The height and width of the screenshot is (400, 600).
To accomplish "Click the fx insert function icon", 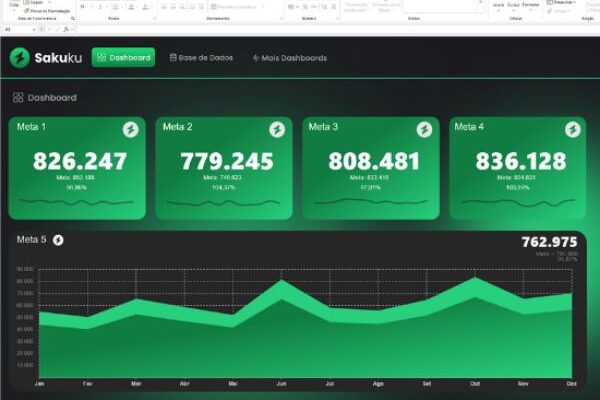I will click(x=66, y=29).
